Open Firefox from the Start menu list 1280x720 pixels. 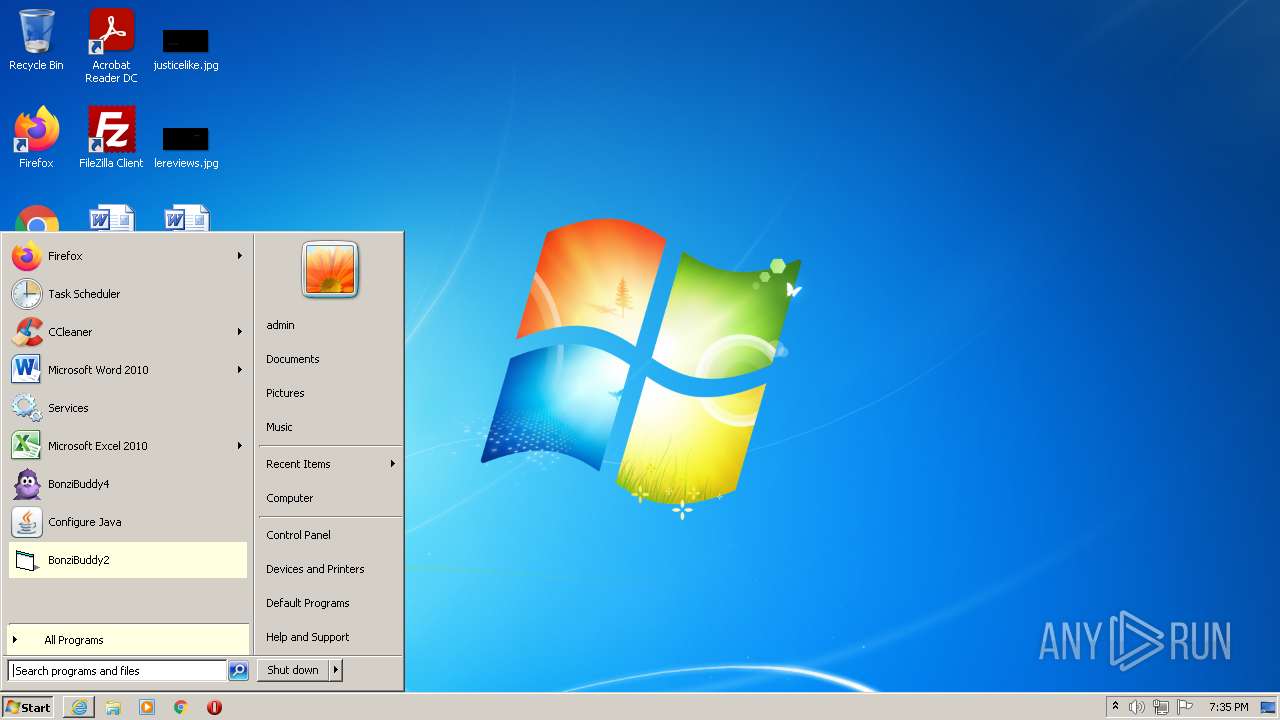tap(127, 256)
